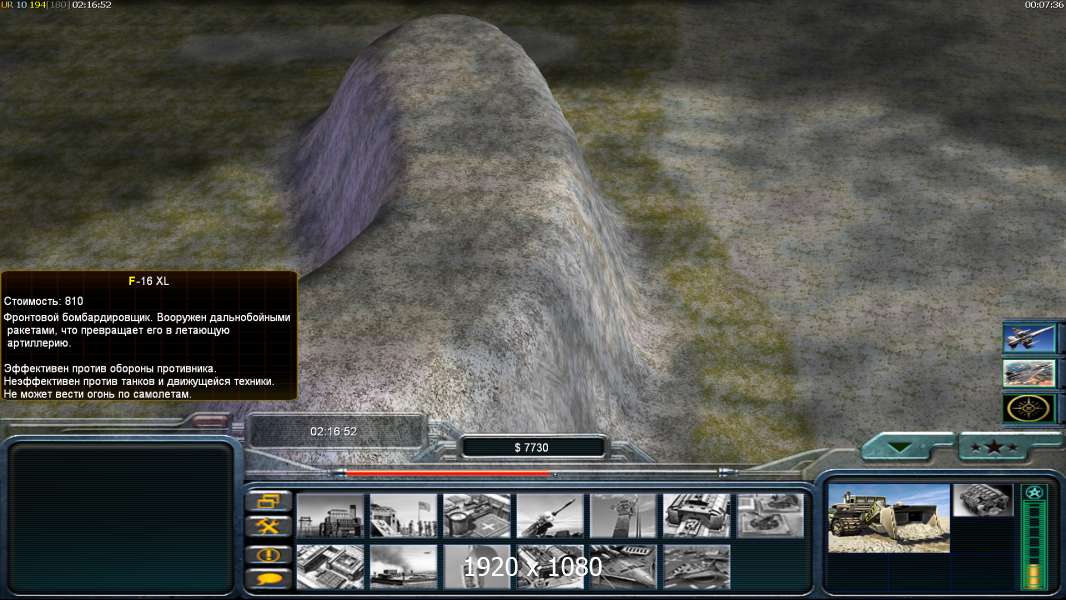Choose the build icon showing smoke over water
Viewport: 1066px width, 600px height.
click(x=404, y=566)
